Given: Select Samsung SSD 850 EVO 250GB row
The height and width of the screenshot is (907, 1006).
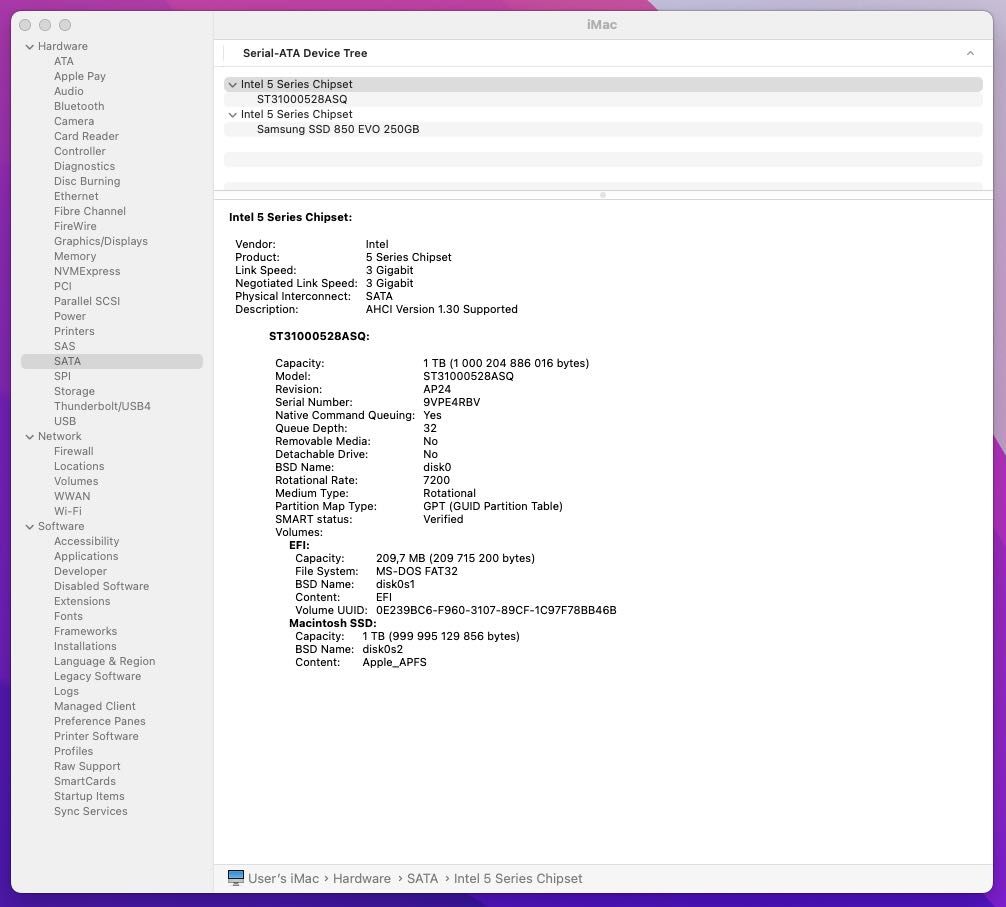Looking at the screenshot, I should tap(603, 130).
